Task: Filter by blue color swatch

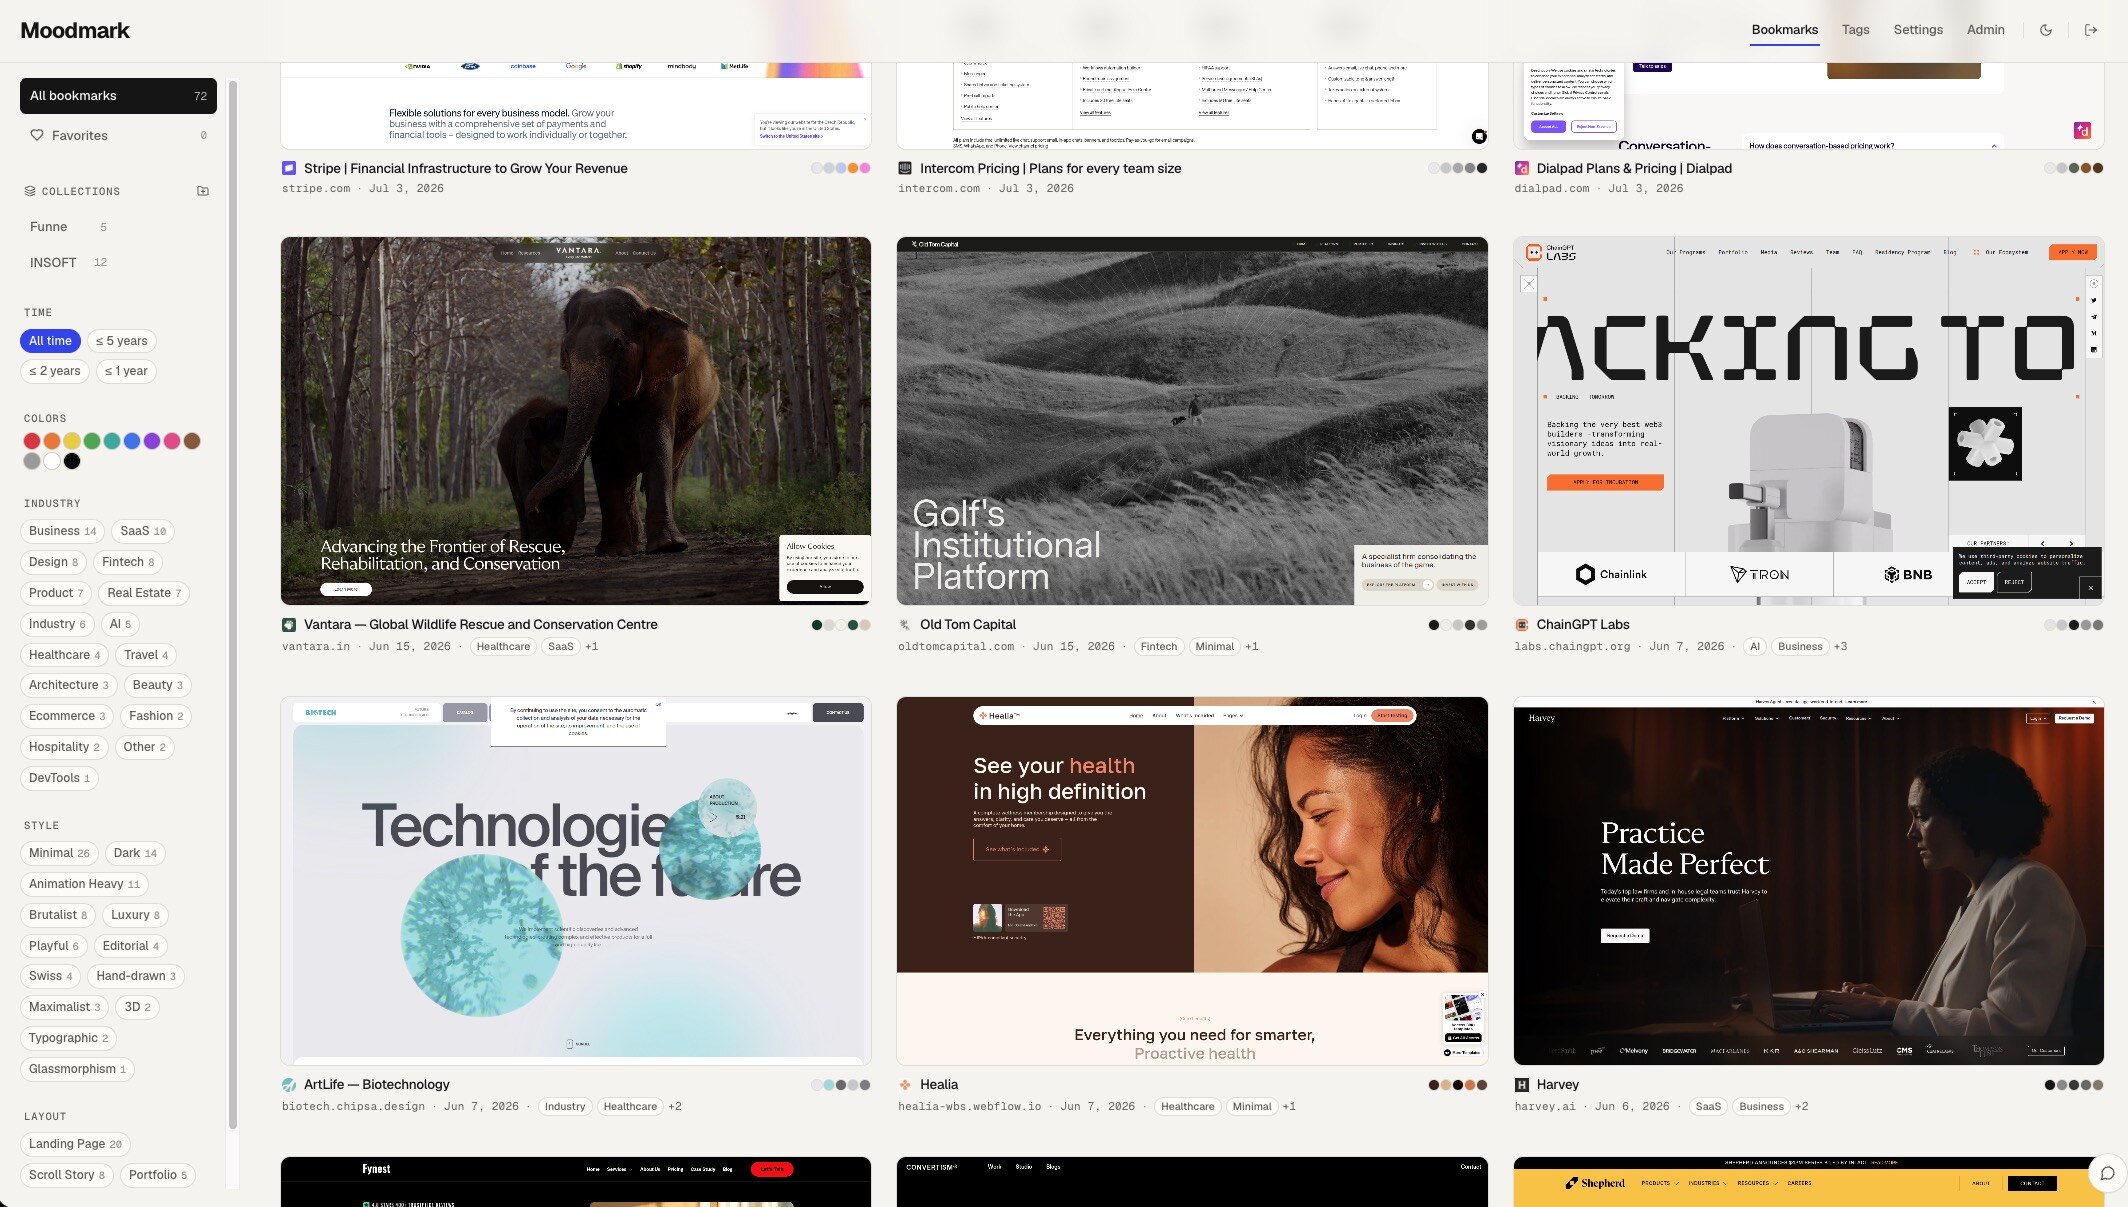Action: (132, 441)
